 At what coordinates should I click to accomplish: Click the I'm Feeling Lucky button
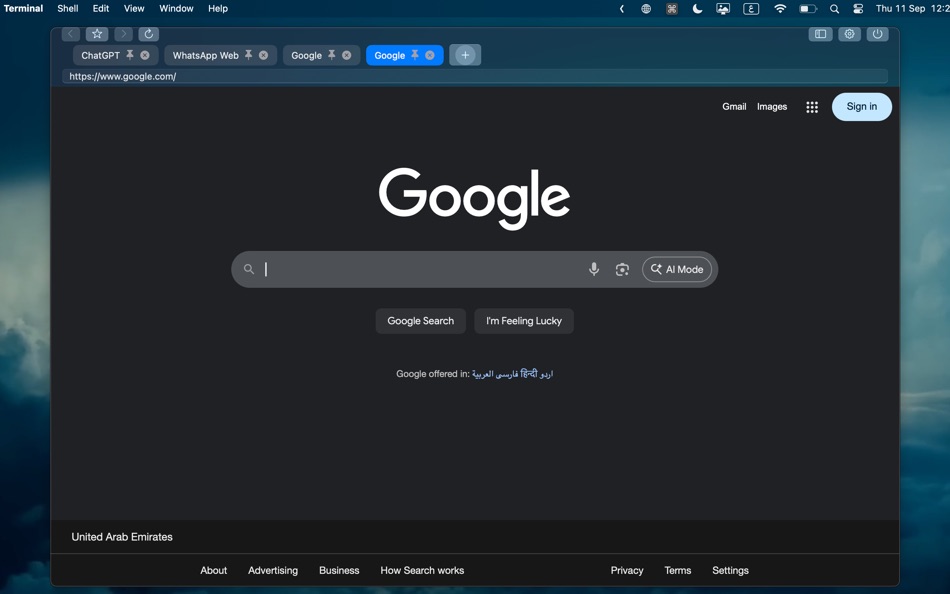[x=524, y=321]
